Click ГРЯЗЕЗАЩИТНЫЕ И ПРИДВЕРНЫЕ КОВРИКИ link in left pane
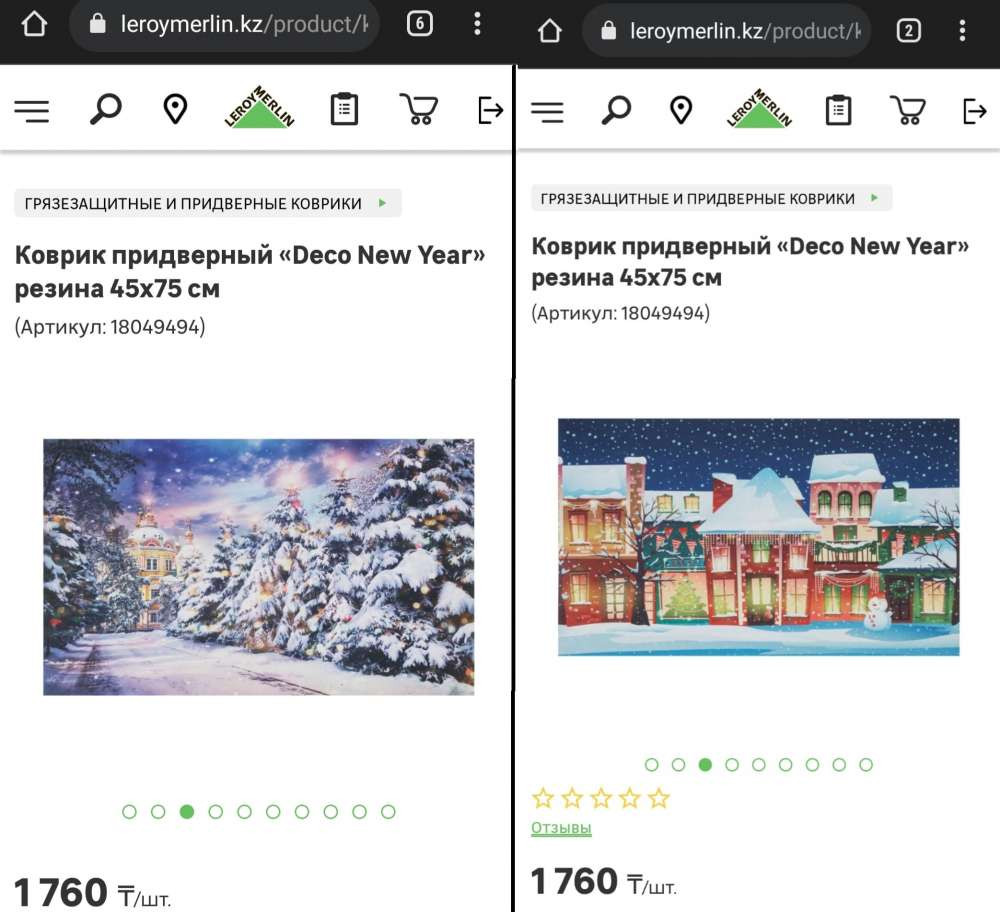Image resolution: width=1000 pixels, height=912 pixels. pyautogui.click(x=193, y=203)
